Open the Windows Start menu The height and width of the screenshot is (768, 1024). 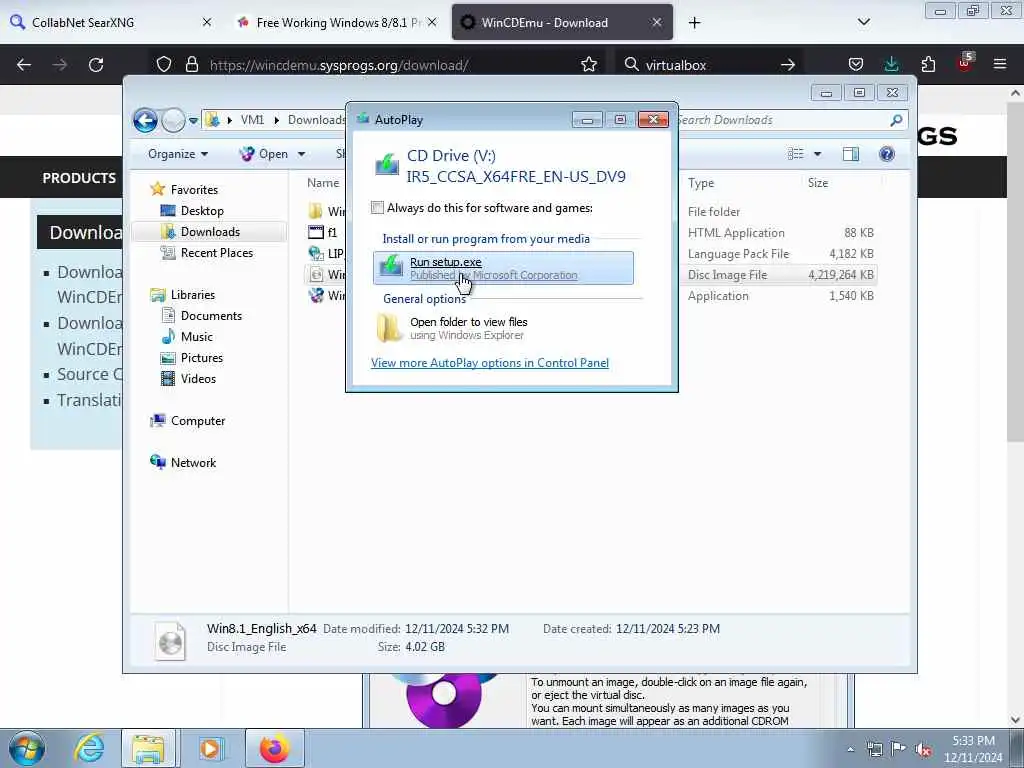27,748
